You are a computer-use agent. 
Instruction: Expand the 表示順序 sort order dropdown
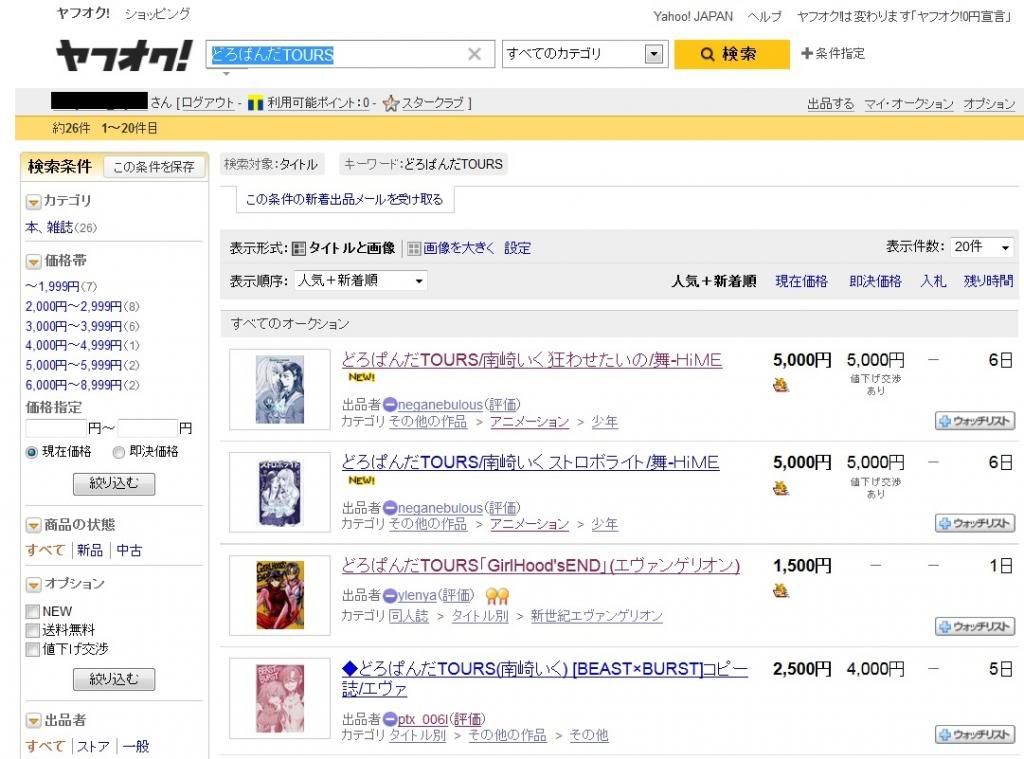pos(361,281)
